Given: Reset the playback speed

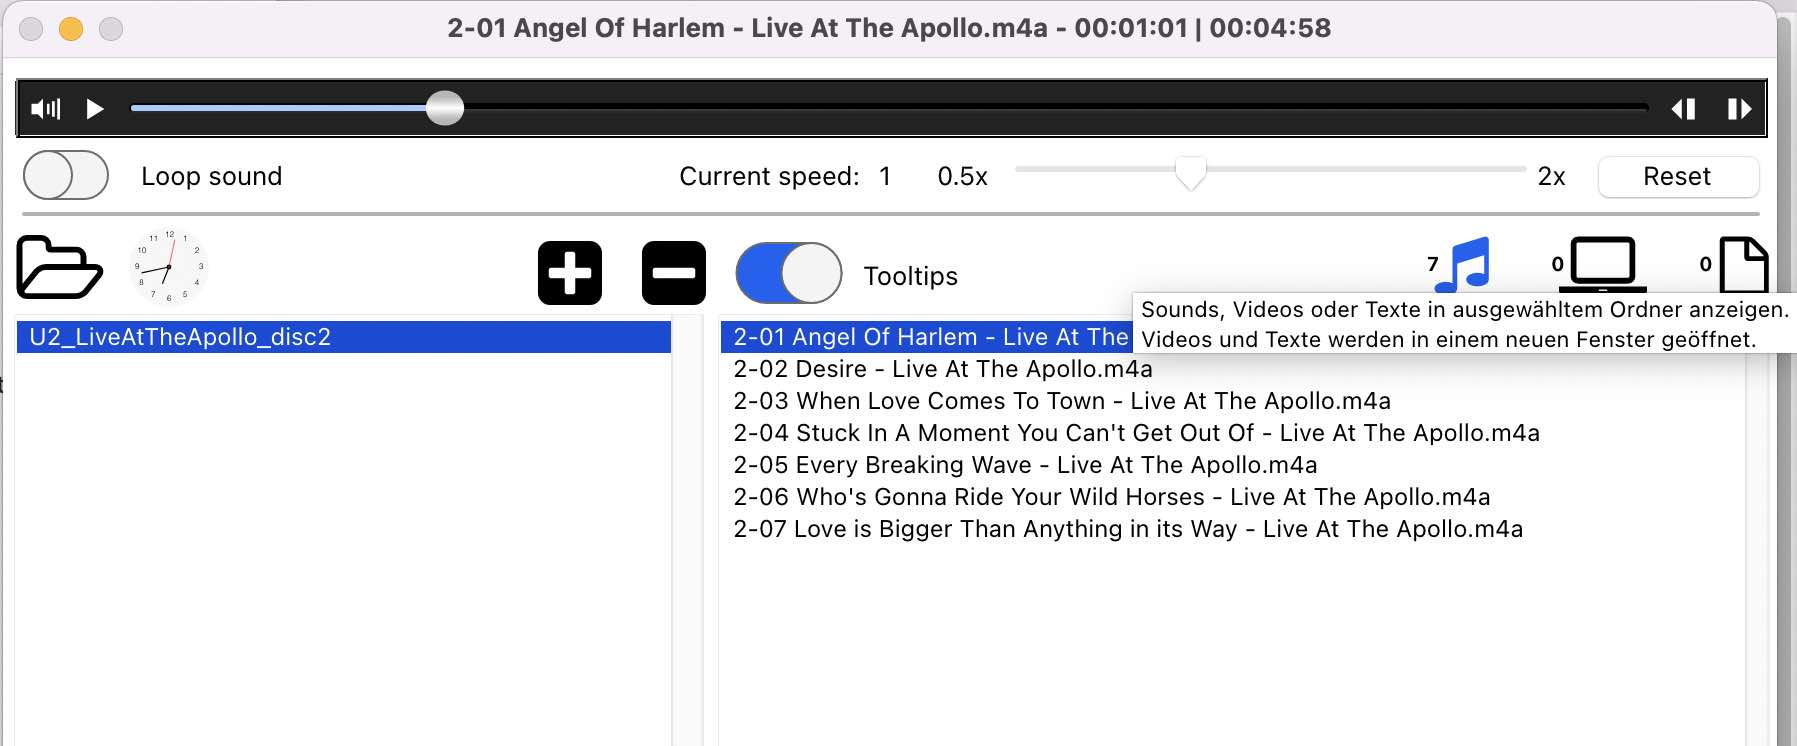Looking at the screenshot, I should pos(1677,177).
